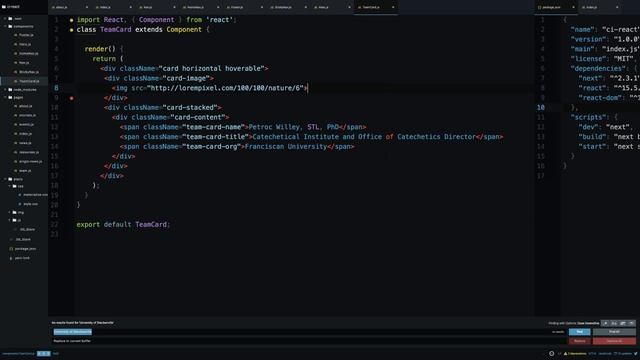Collapse the pages folder

pos(5,97)
